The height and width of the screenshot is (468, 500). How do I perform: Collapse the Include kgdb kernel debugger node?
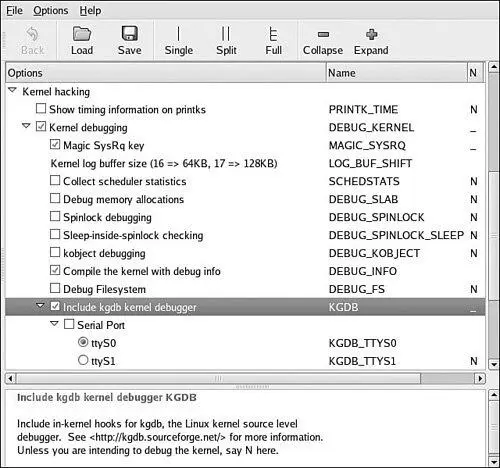point(40,306)
